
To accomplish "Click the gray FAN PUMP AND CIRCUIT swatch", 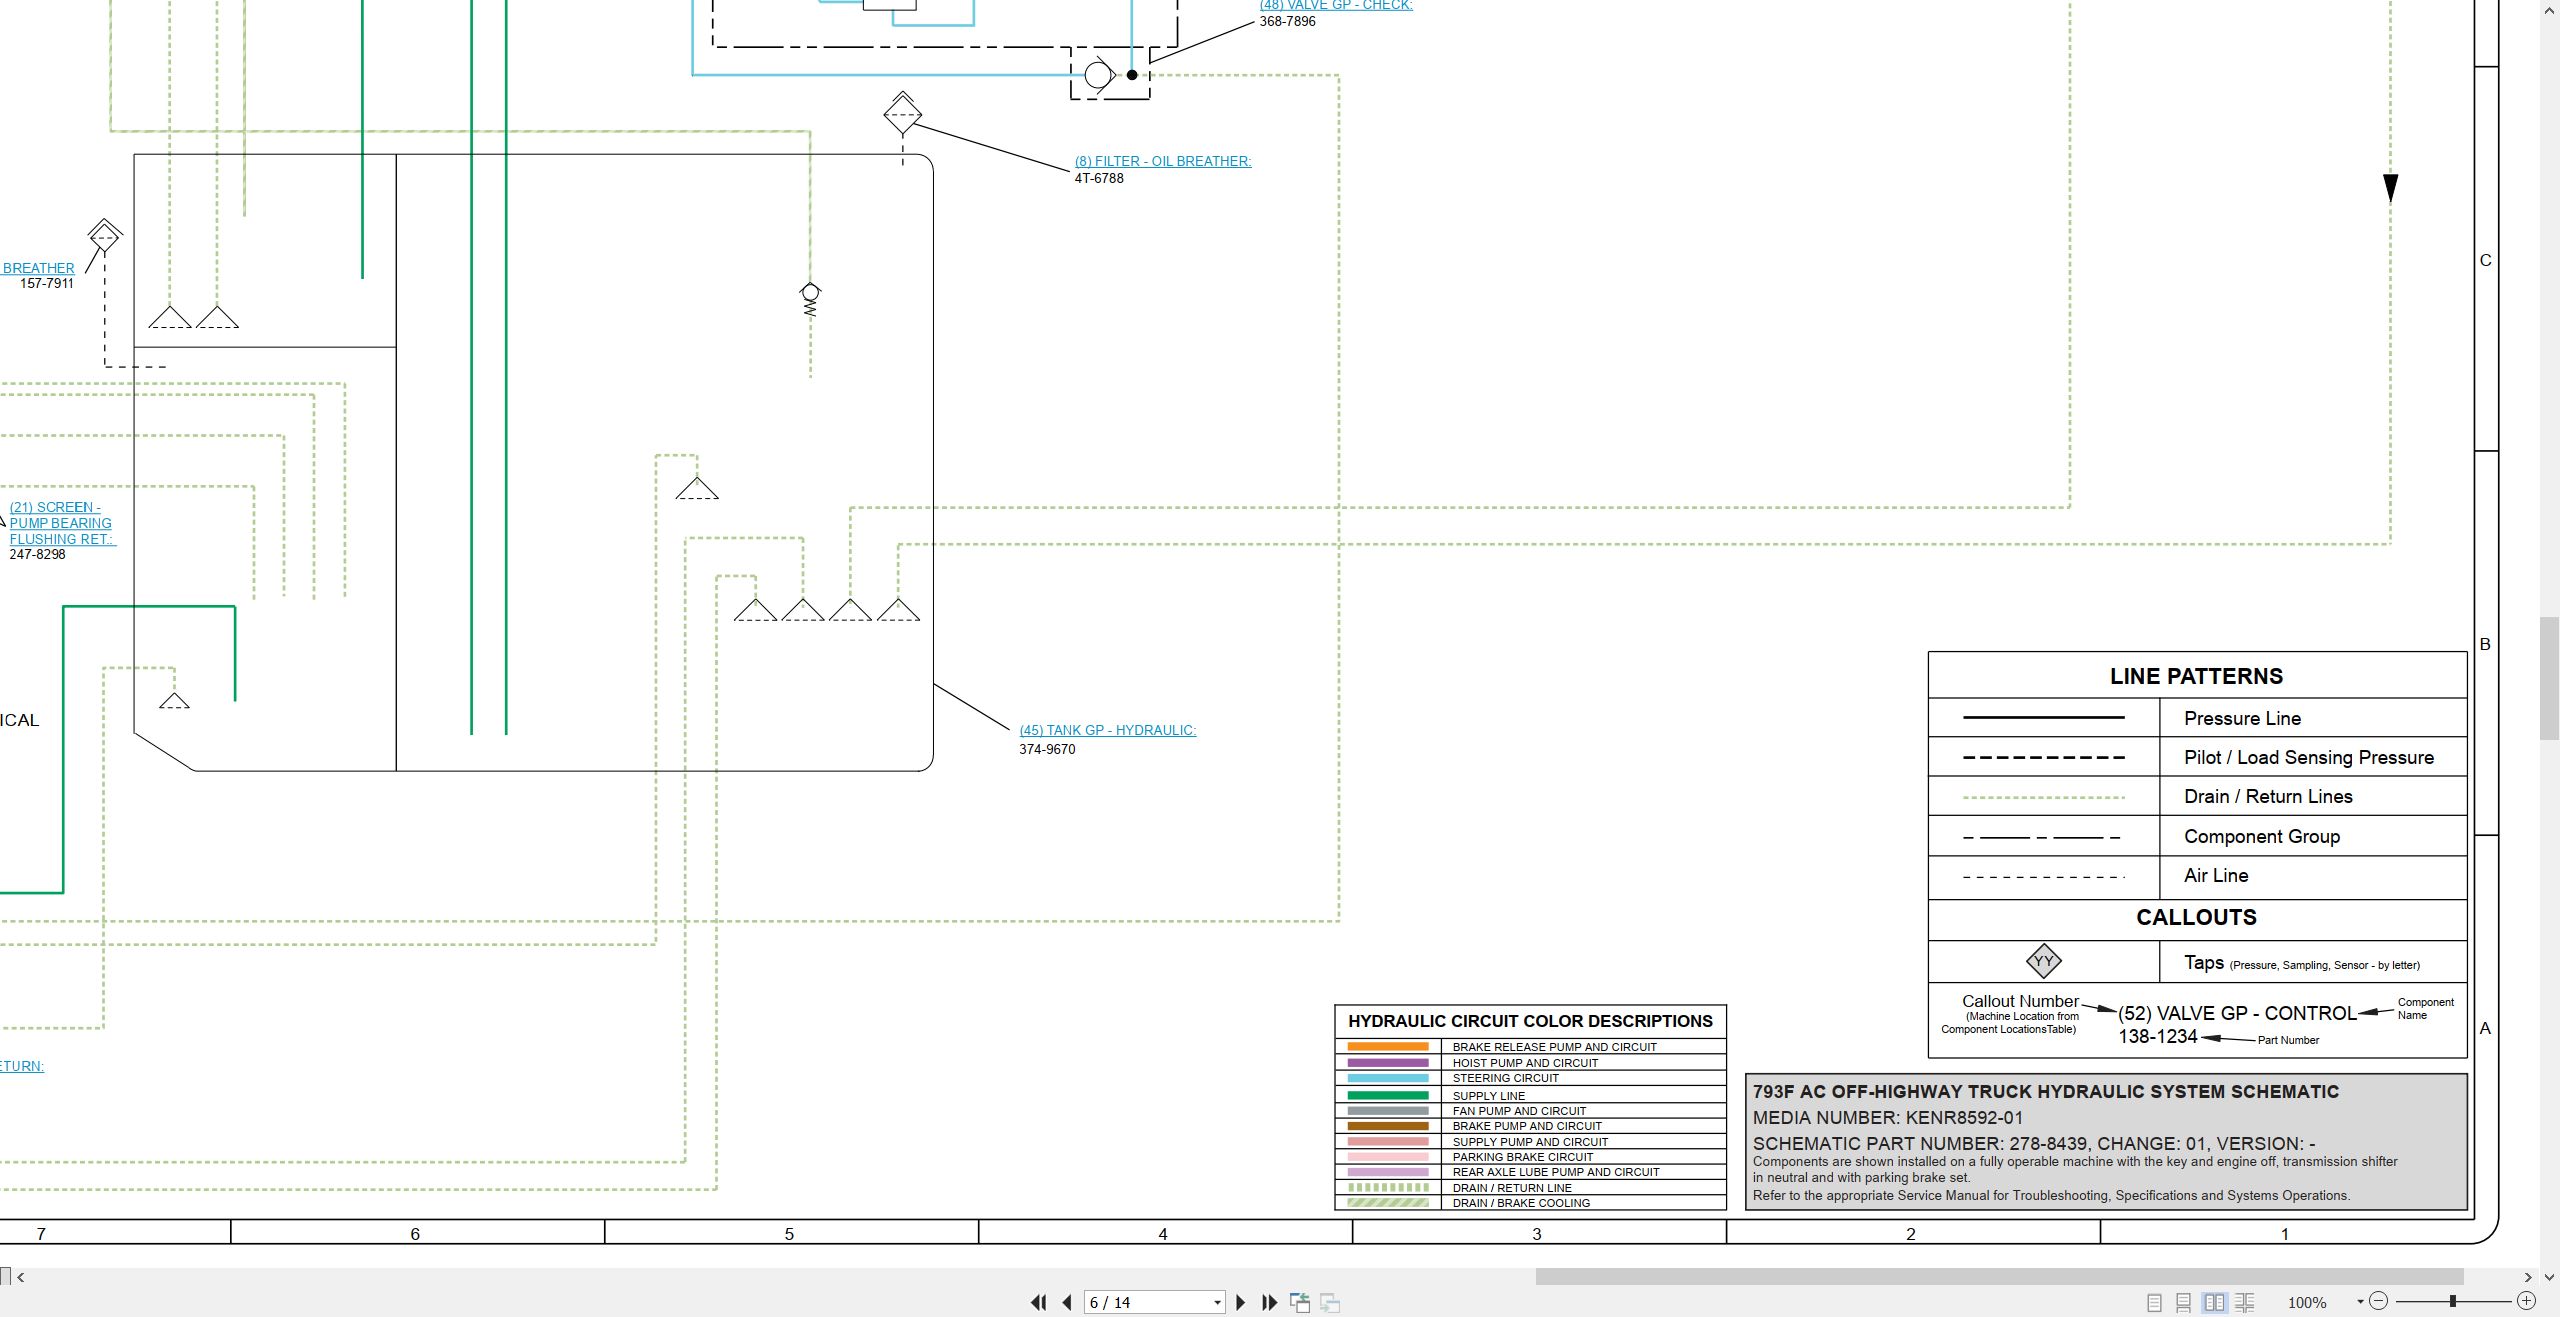I will (x=1388, y=1111).
